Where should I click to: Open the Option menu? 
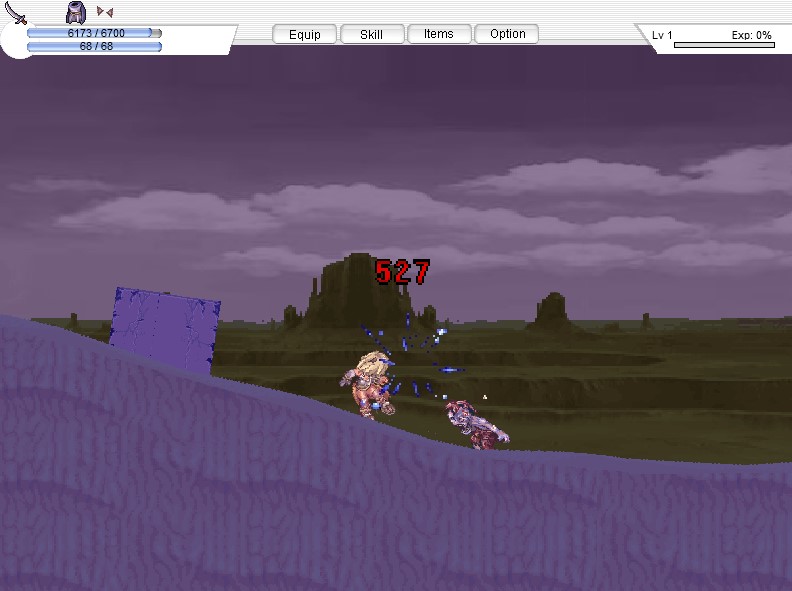(507, 34)
